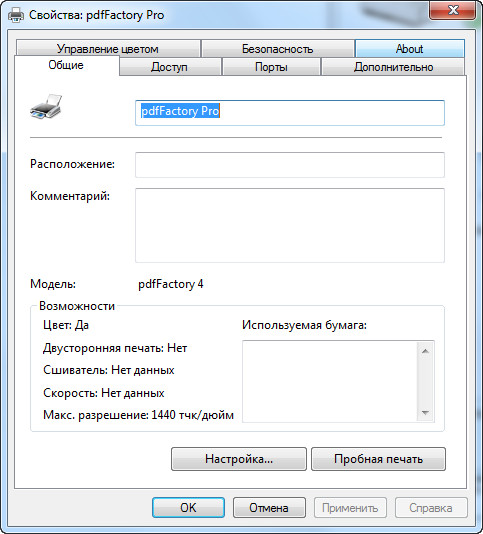Cancel with the Отмена button
This screenshot has width=483, height=534.
click(269, 508)
